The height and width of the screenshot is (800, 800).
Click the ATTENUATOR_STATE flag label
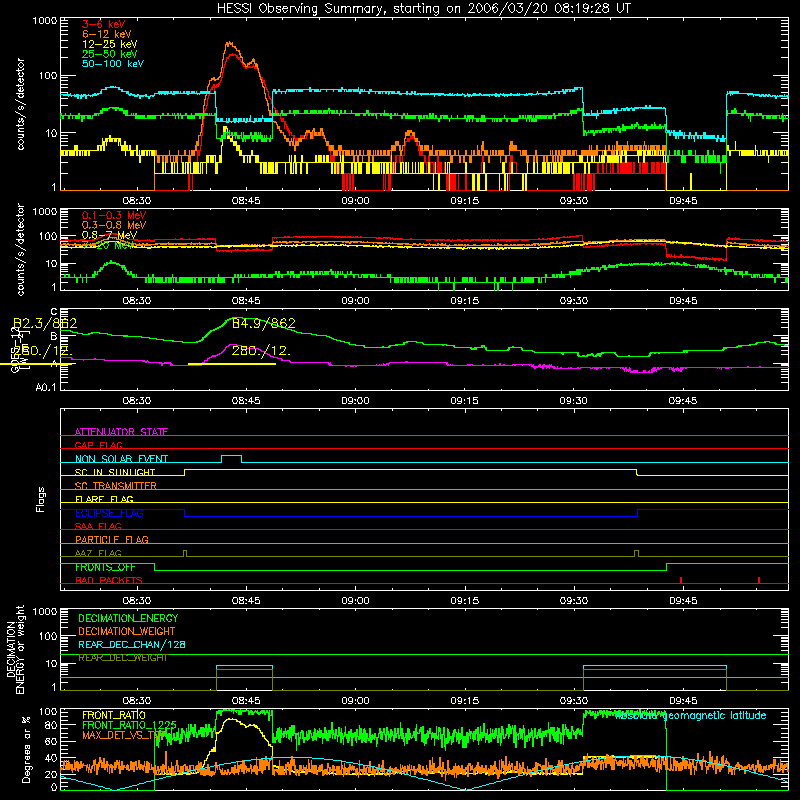[x=121, y=432]
